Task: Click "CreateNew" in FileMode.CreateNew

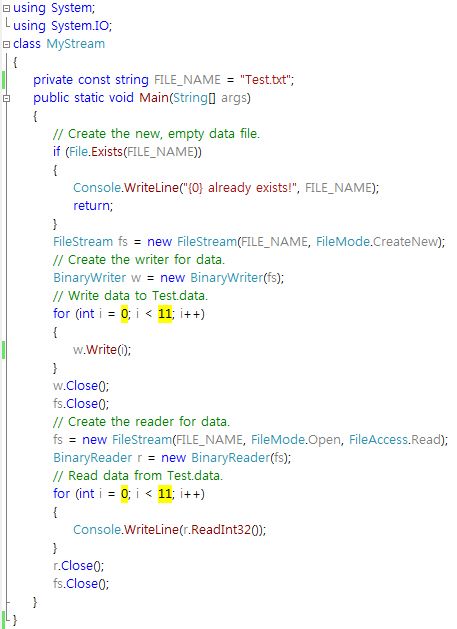Action: (405, 241)
